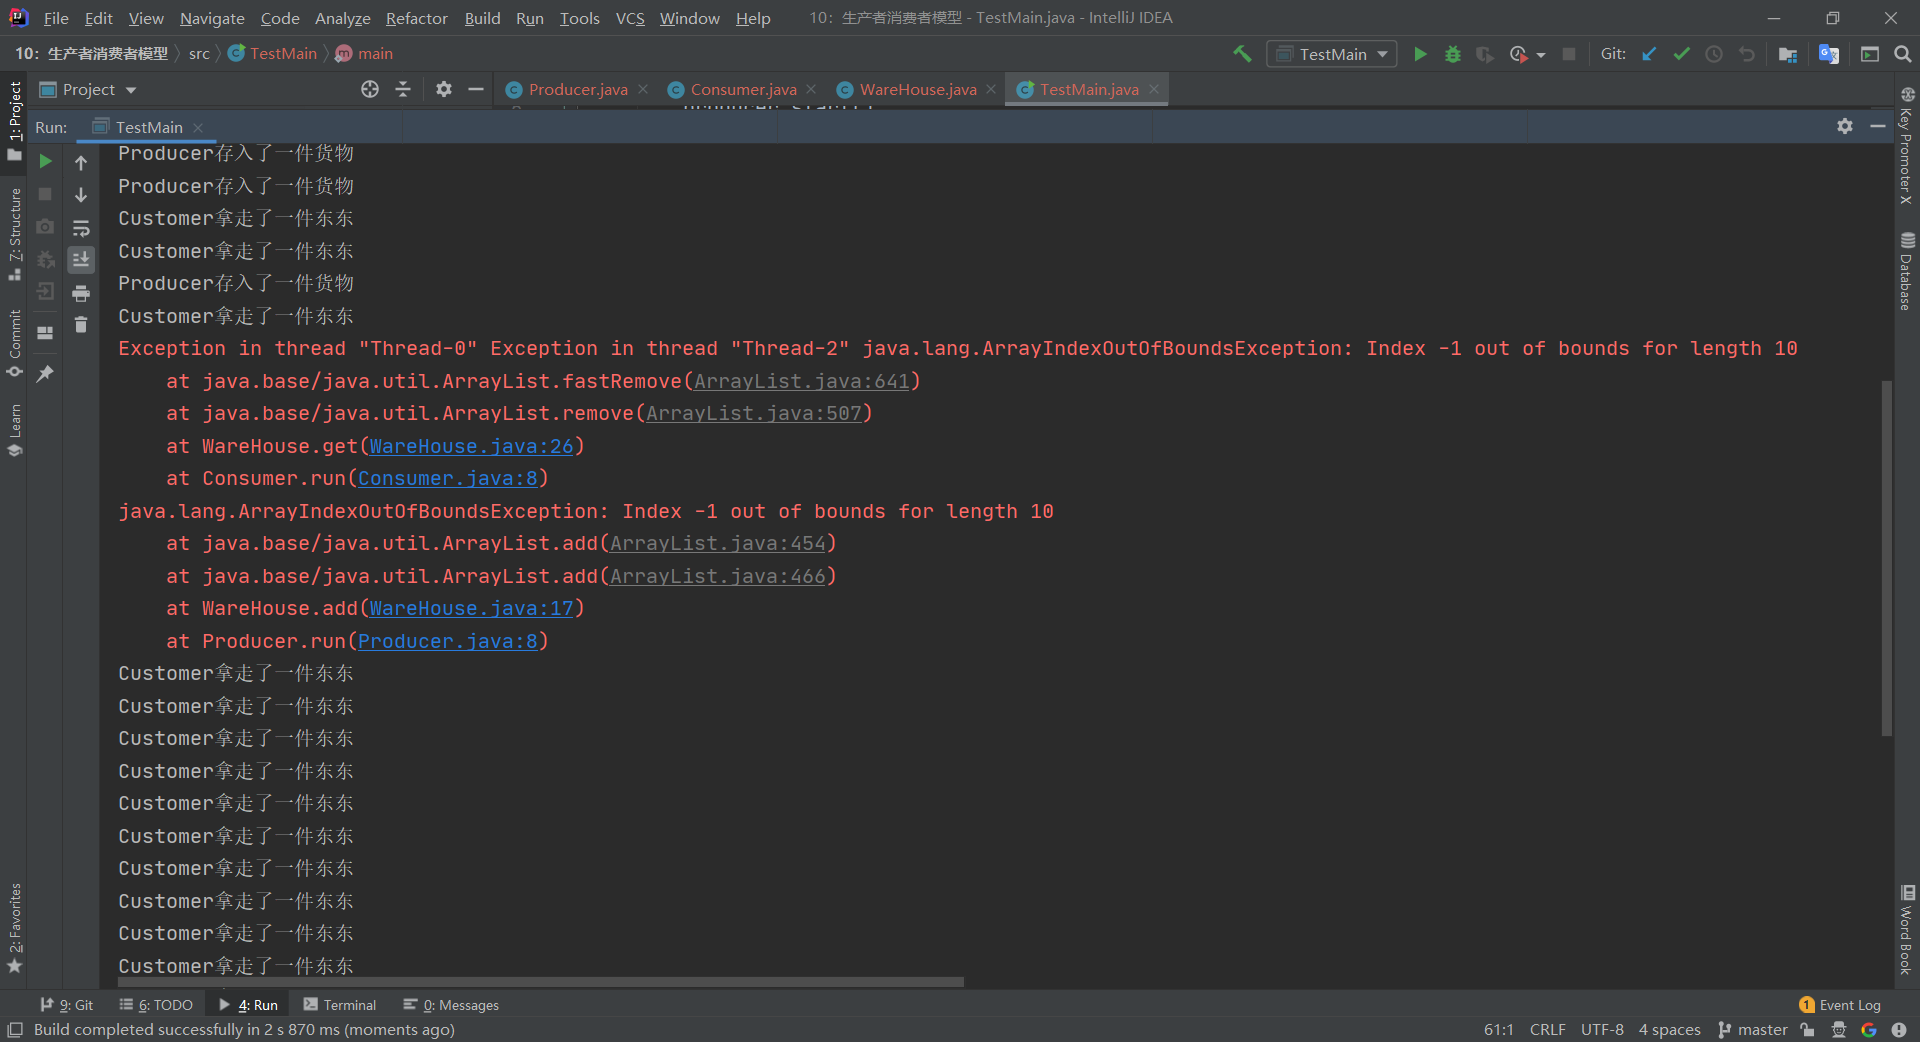Follow the Producer.java:8 stack trace link
The width and height of the screenshot is (1920, 1042).
[447, 641]
